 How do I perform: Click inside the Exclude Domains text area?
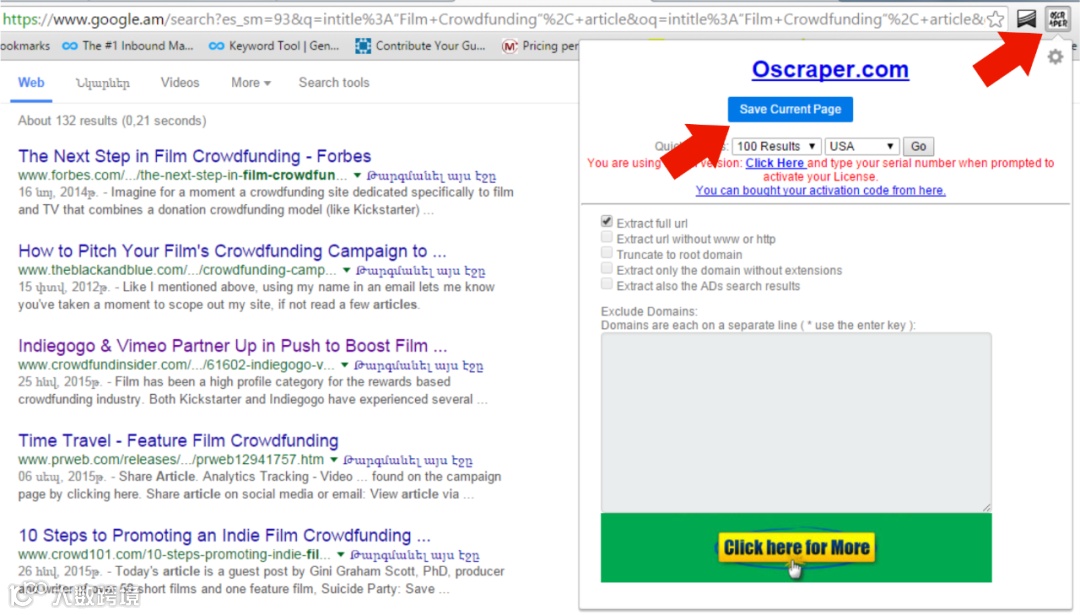pos(796,422)
